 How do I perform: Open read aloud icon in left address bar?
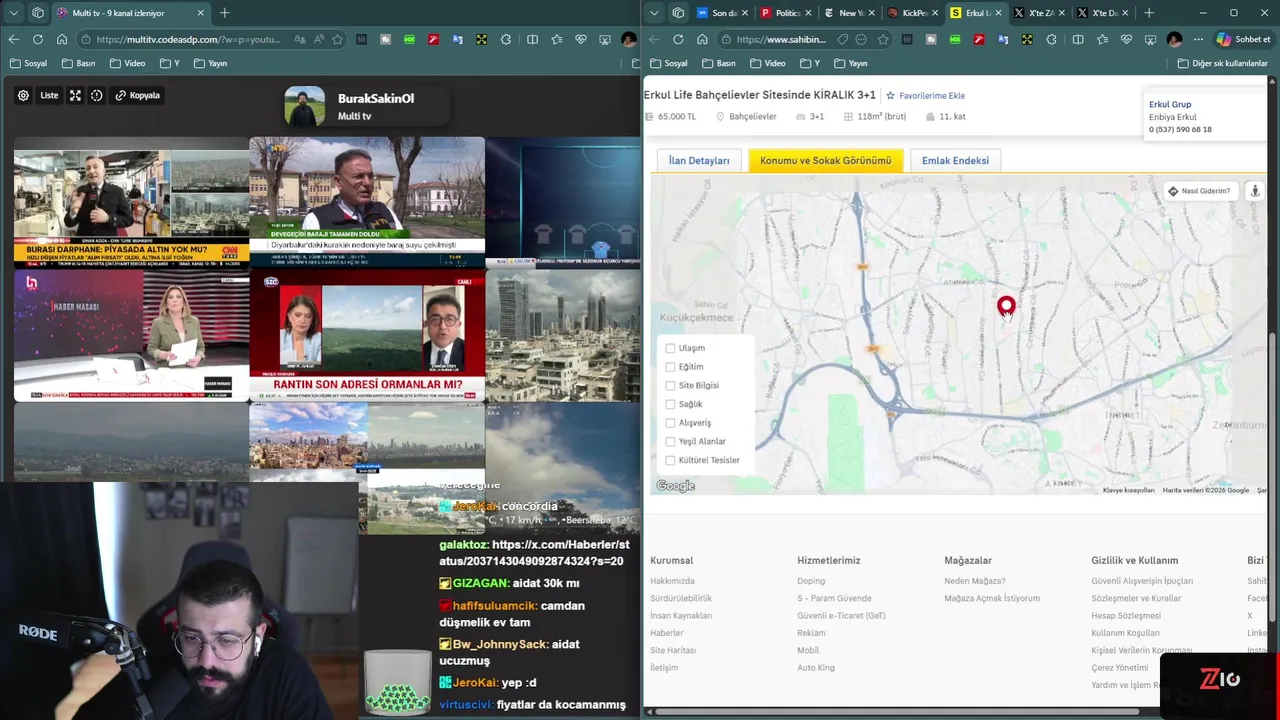pos(319,39)
